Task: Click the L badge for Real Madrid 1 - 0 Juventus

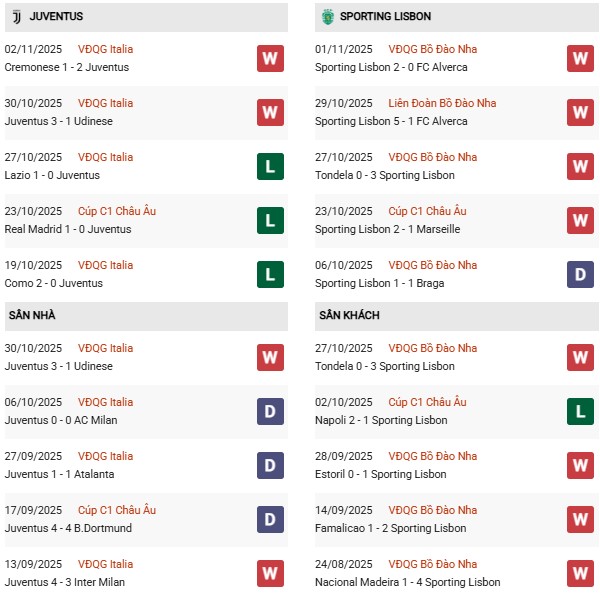Action: point(270,220)
